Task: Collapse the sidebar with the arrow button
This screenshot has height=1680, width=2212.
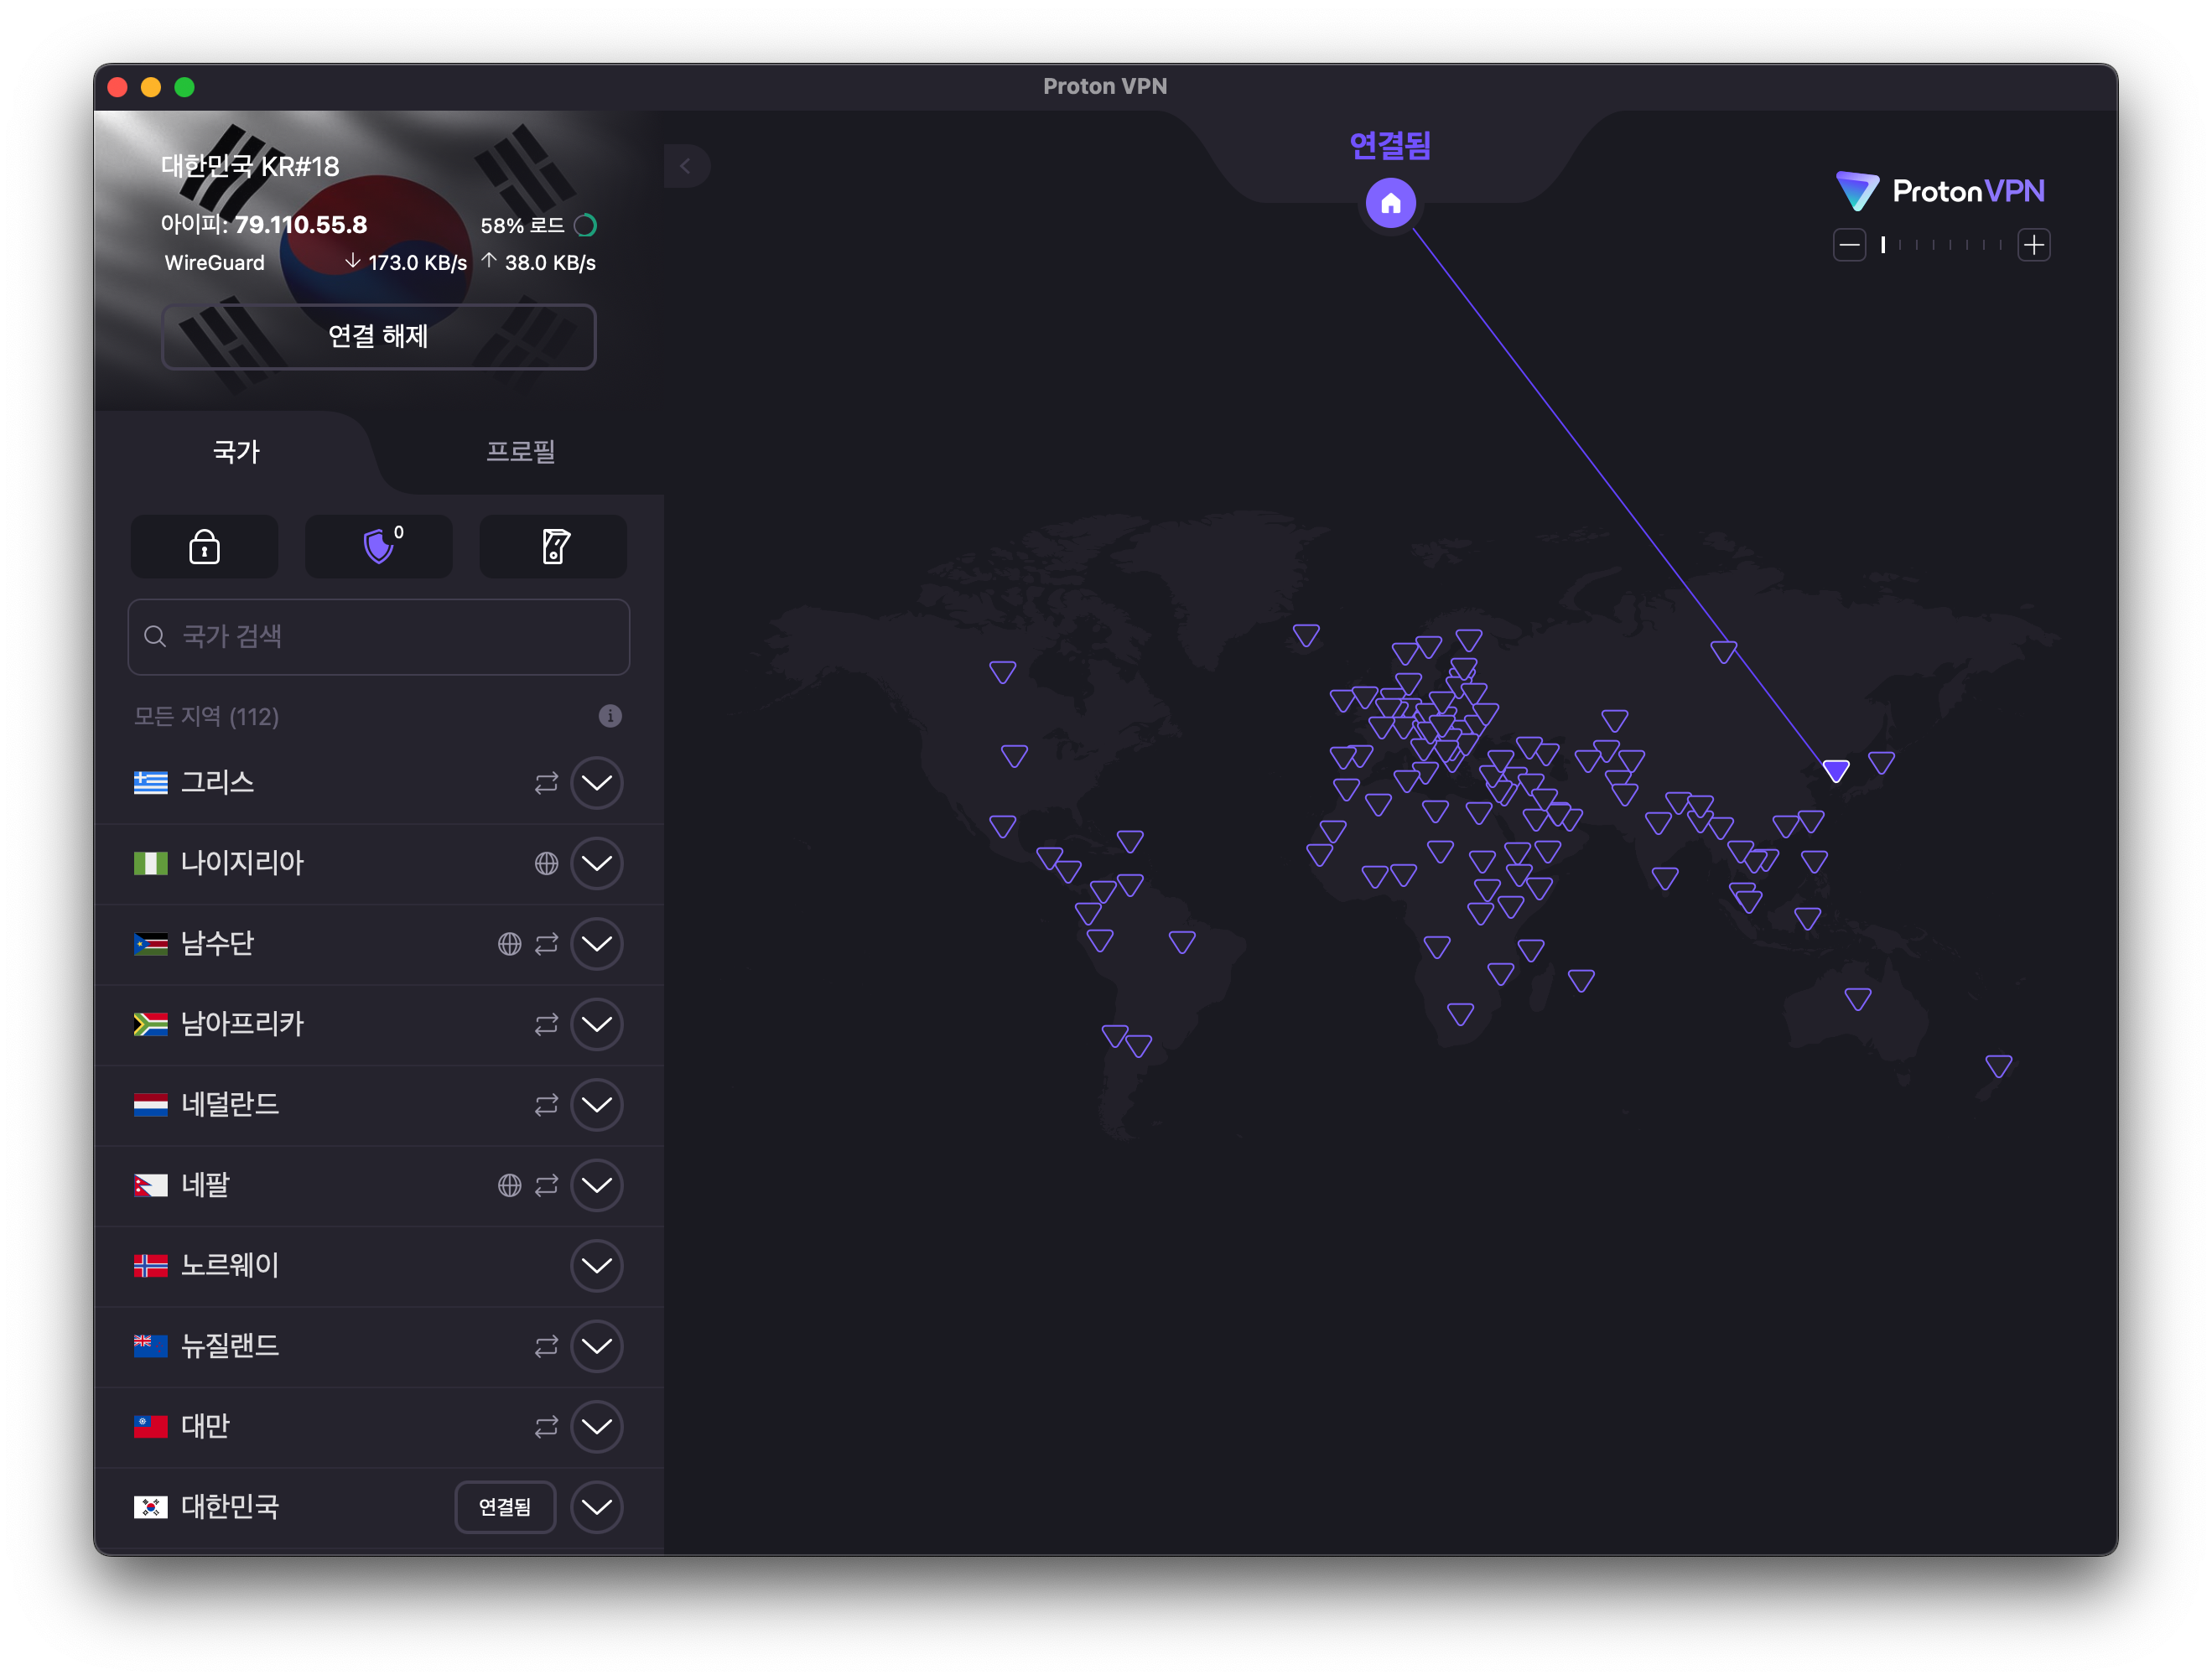Action: click(686, 166)
